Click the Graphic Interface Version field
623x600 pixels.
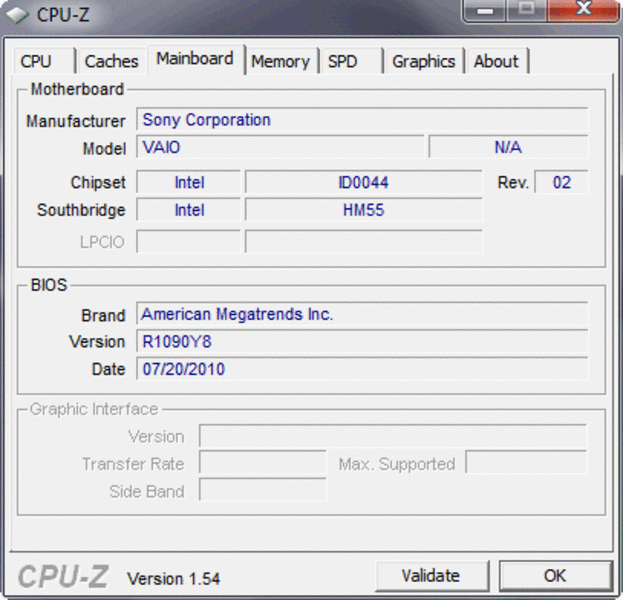point(393,436)
